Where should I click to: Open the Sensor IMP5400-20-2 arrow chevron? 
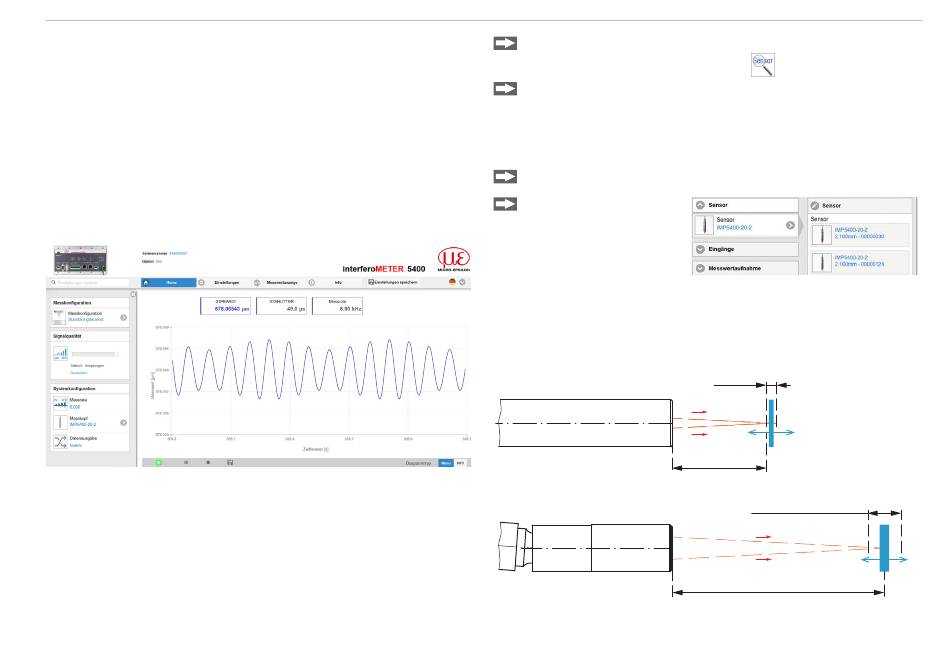[x=790, y=225]
